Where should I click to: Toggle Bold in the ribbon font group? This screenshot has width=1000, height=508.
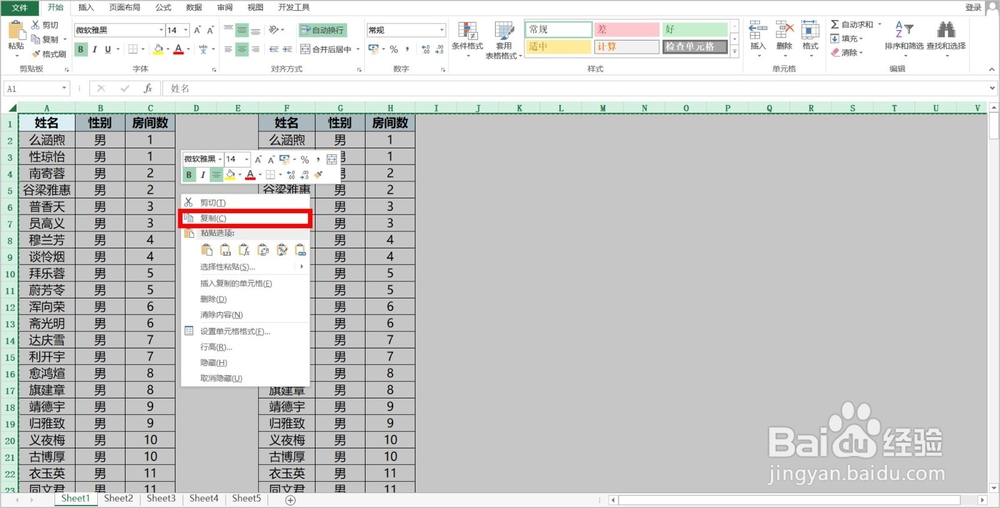click(x=81, y=49)
